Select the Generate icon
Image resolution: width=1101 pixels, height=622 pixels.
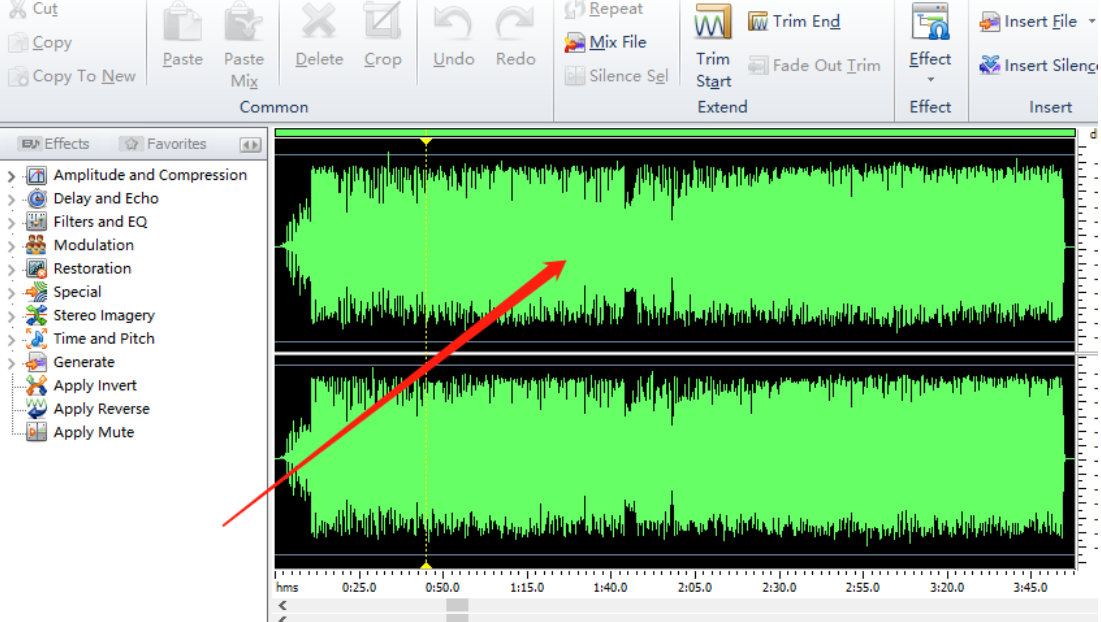coord(37,362)
